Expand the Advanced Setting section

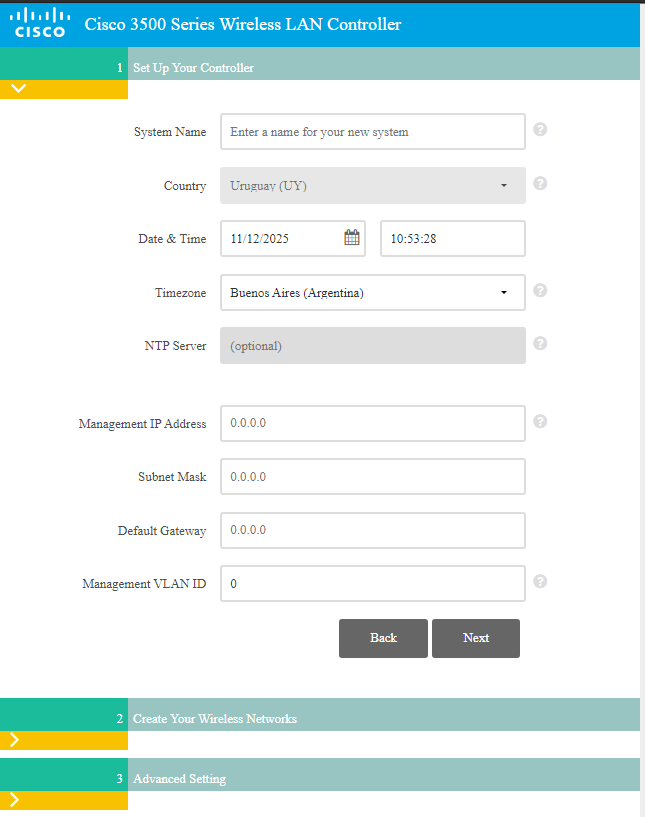click(x=14, y=800)
